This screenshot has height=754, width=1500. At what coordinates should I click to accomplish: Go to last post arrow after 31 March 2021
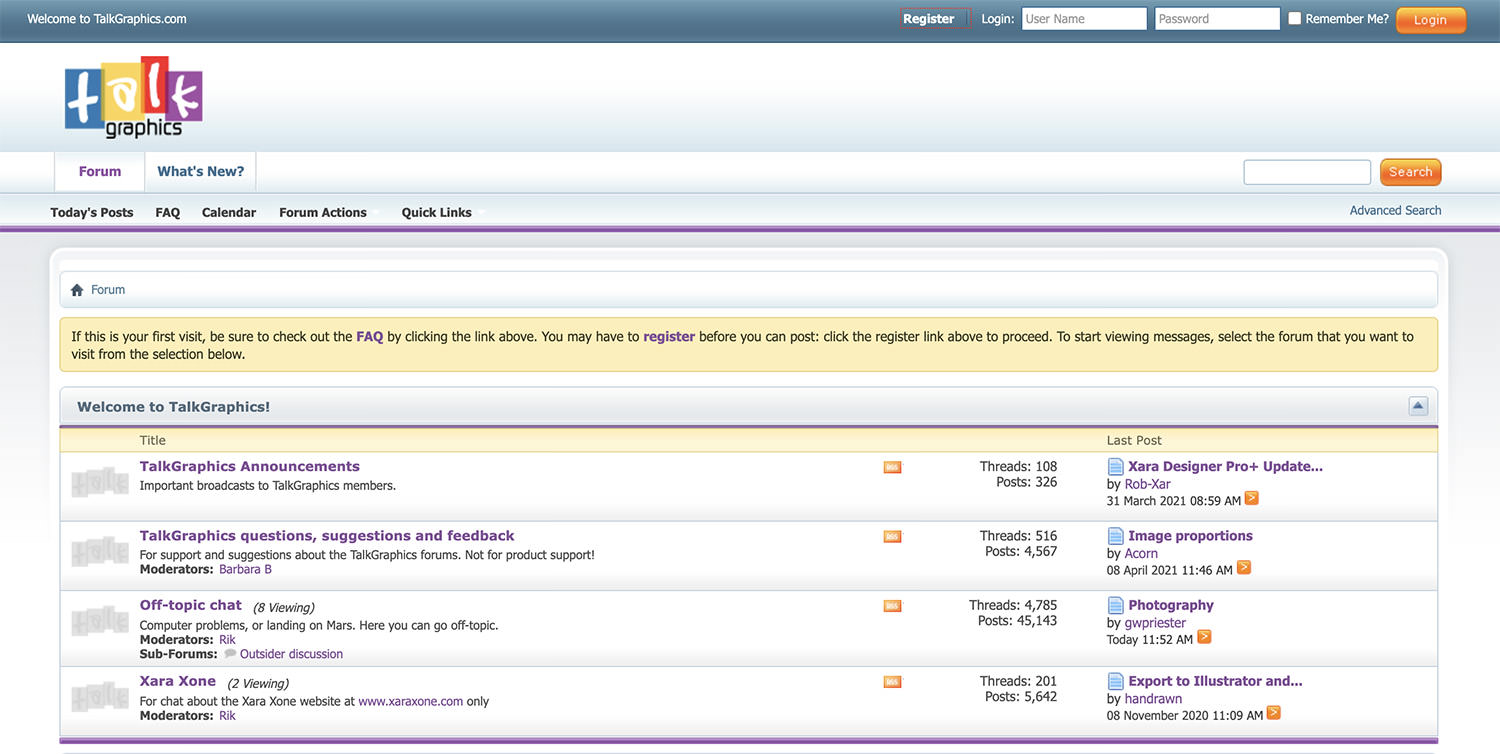1252,498
